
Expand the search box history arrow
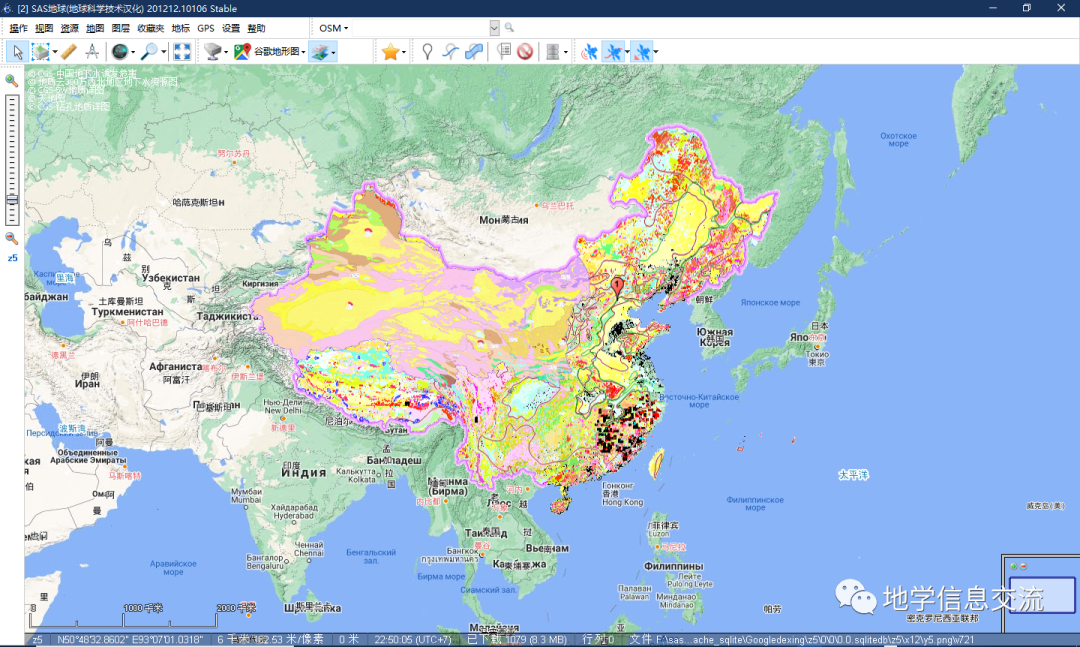pos(494,28)
